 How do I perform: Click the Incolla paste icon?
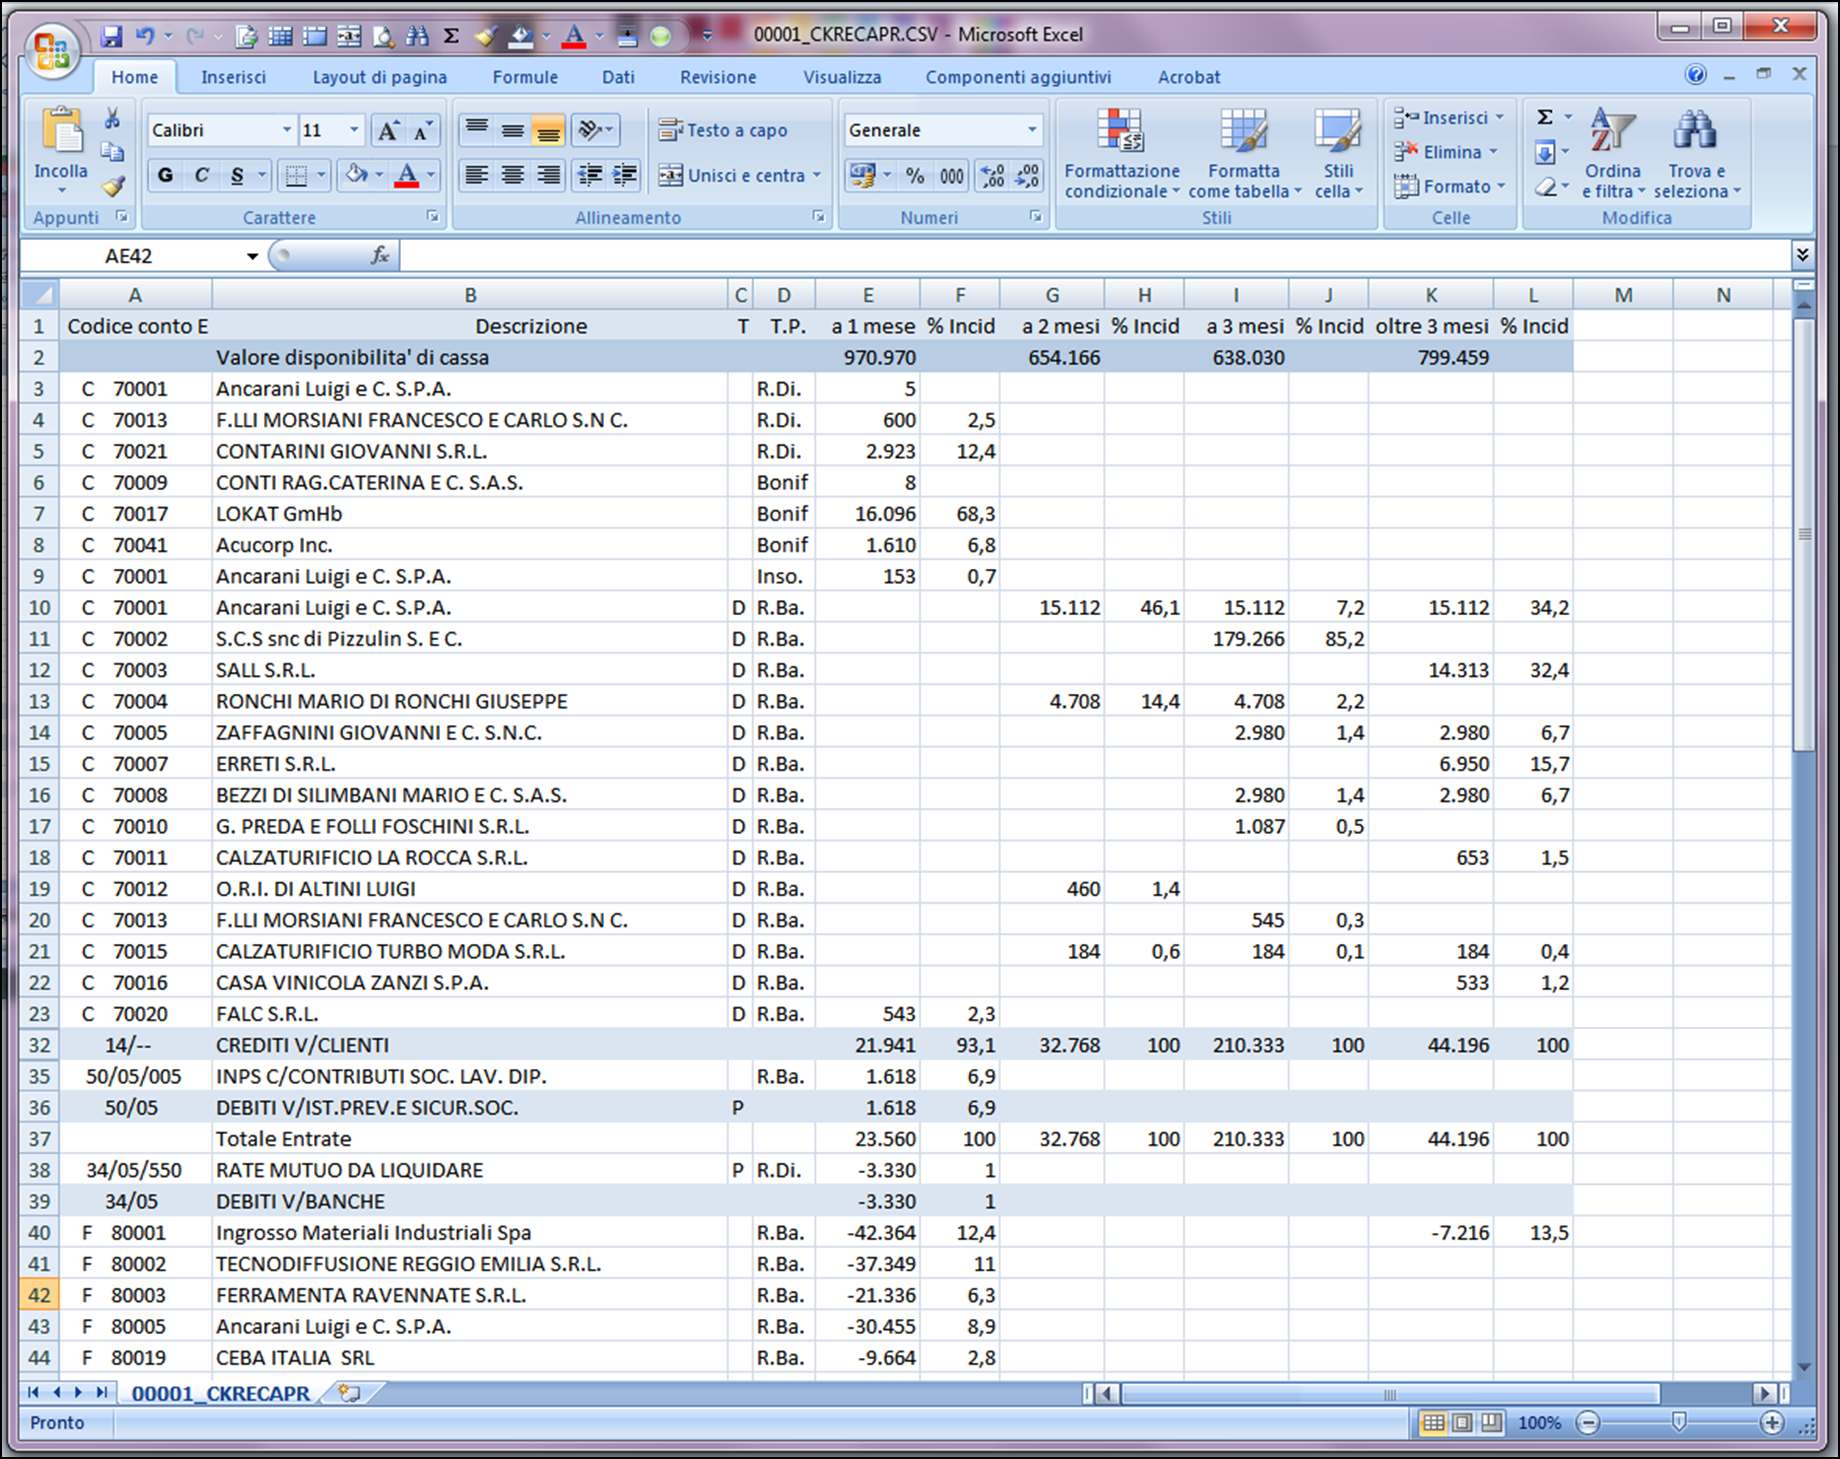[62, 132]
